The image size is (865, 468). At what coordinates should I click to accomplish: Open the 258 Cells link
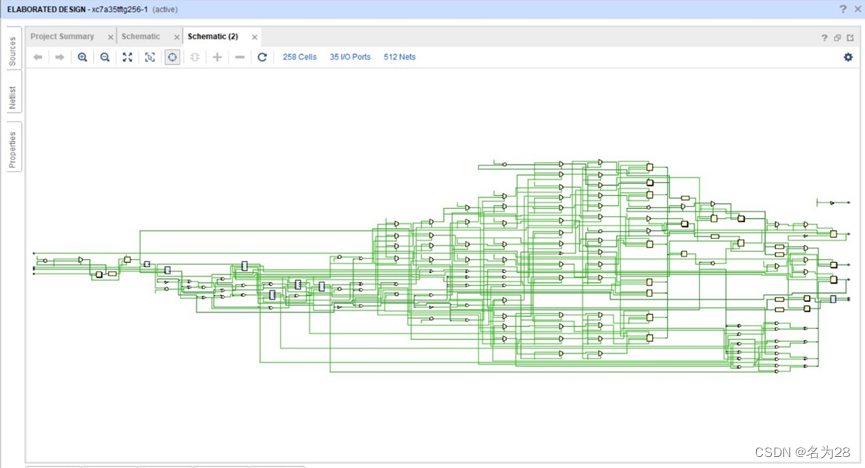[x=300, y=57]
